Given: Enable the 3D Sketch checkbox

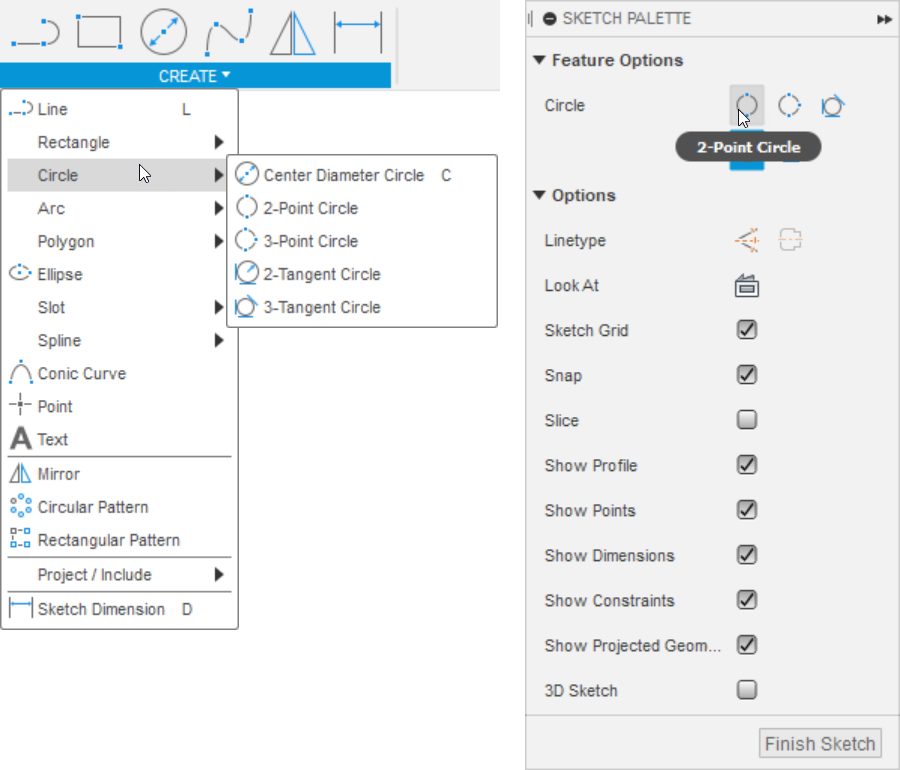Looking at the screenshot, I should point(747,690).
